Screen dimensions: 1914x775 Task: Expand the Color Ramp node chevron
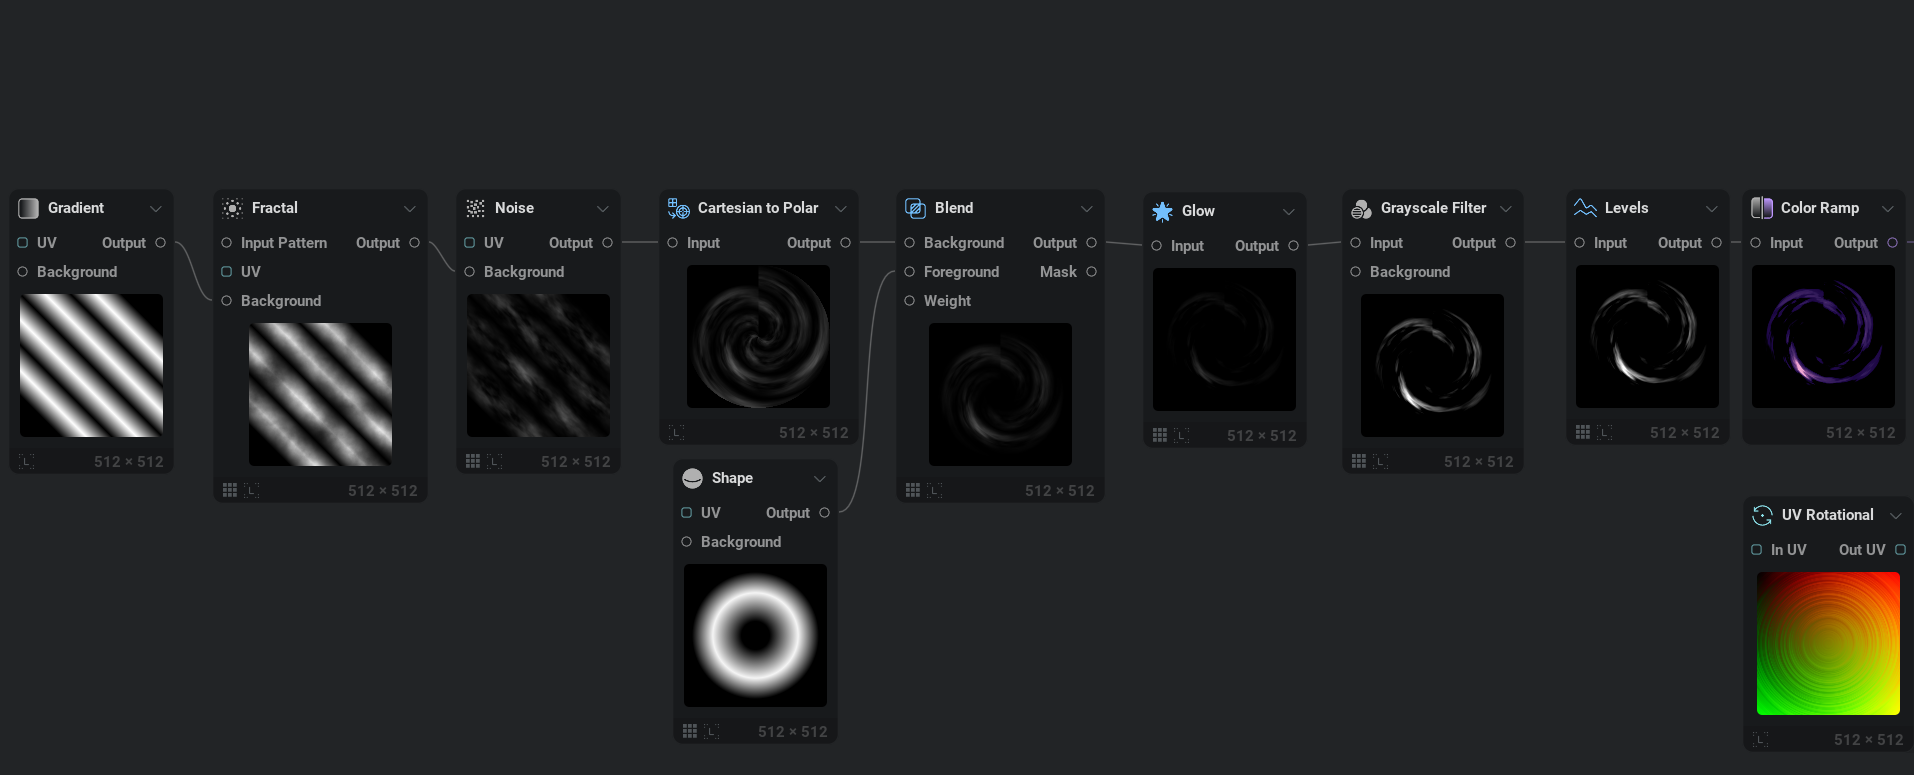[x=1888, y=208]
